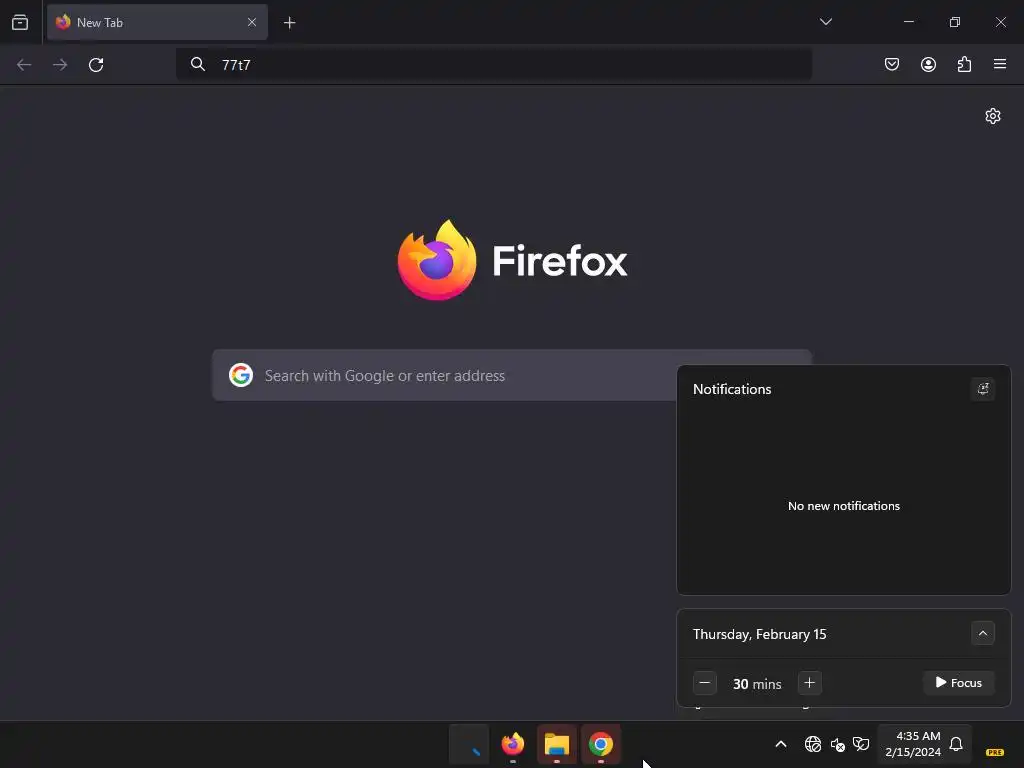Open network globe icon in tray
Screen dimensions: 1024x768
812,744
